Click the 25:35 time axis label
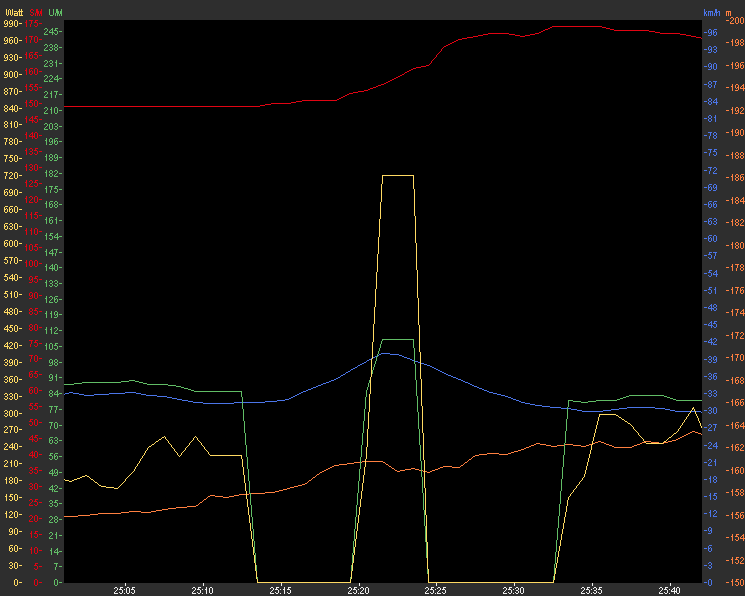Image resolution: width=745 pixels, height=596 pixels. (x=591, y=590)
